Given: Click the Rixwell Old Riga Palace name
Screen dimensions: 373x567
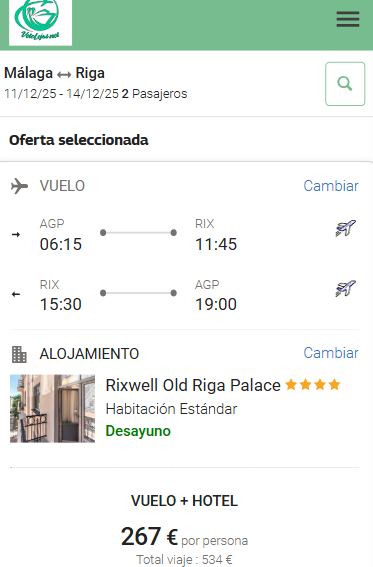Looking at the screenshot, I should click(193, 385).
